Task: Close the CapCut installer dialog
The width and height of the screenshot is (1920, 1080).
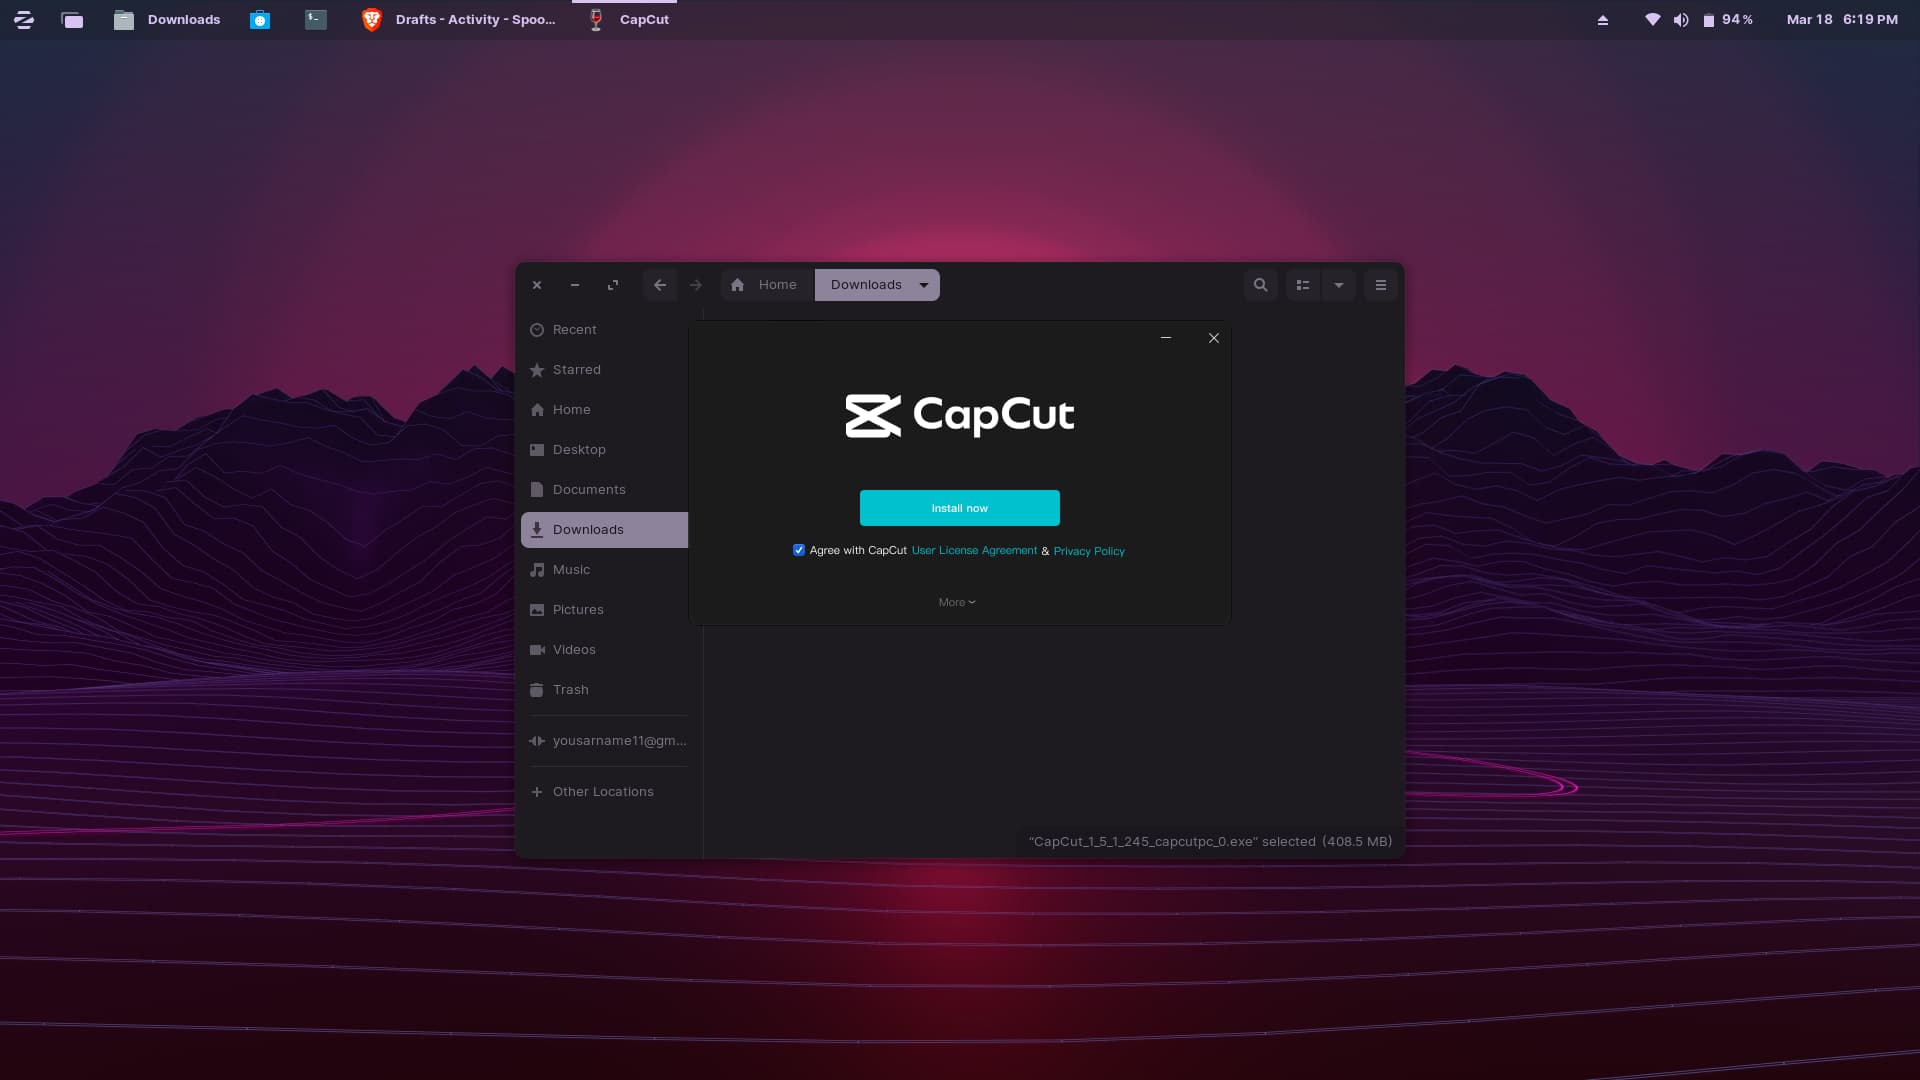Action: click(1214, 338)
